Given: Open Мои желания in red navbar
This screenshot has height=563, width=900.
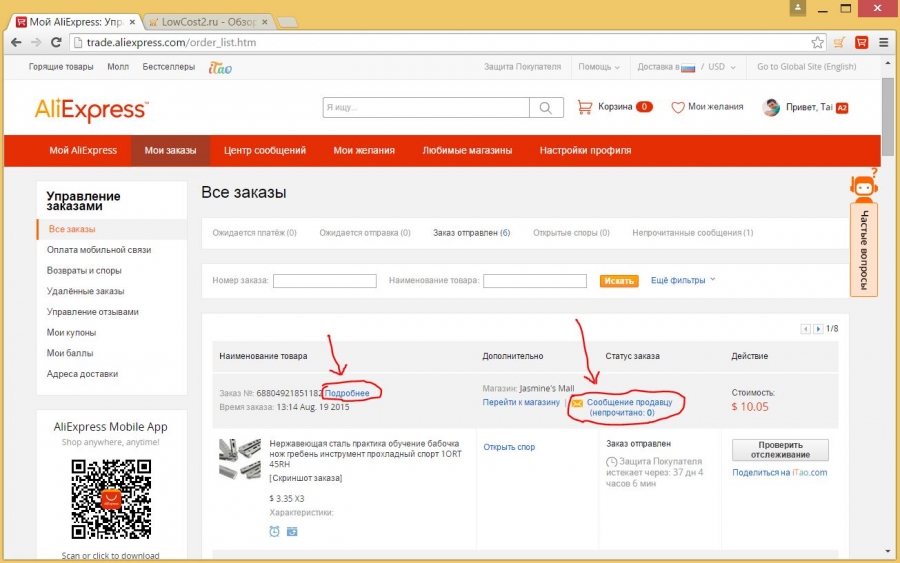Looking at the screenshot, I should pyautogui.click(x=364, y=150).
